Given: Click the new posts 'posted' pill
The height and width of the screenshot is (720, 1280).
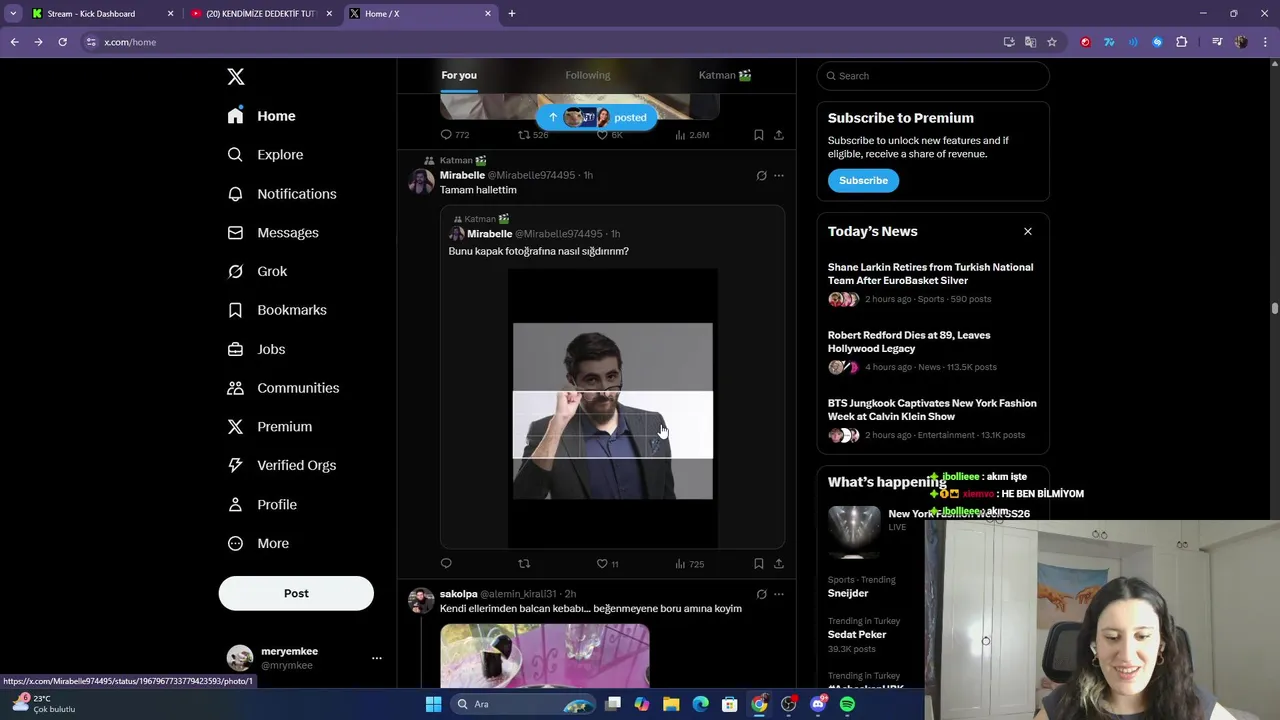Looking at the screenshot, I should click(x=597, y=117).
